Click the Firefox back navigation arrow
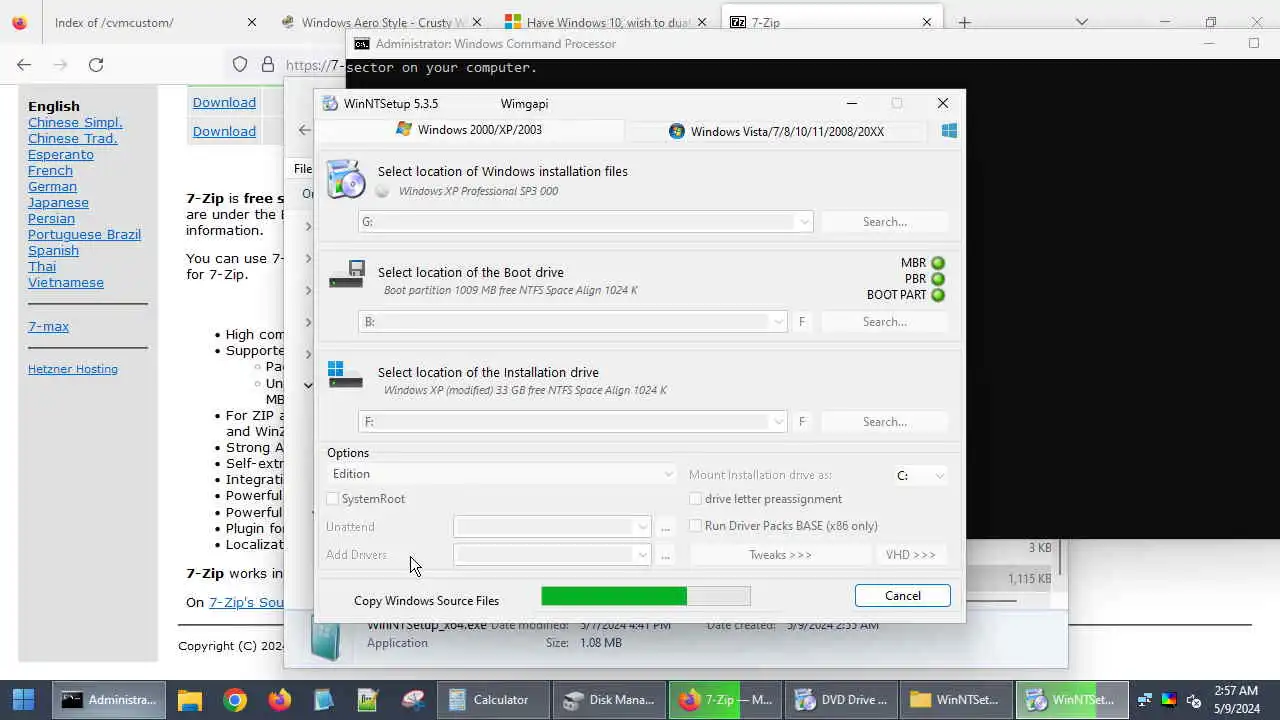This screenshot has width=1280, height=720. coord(24,64)
